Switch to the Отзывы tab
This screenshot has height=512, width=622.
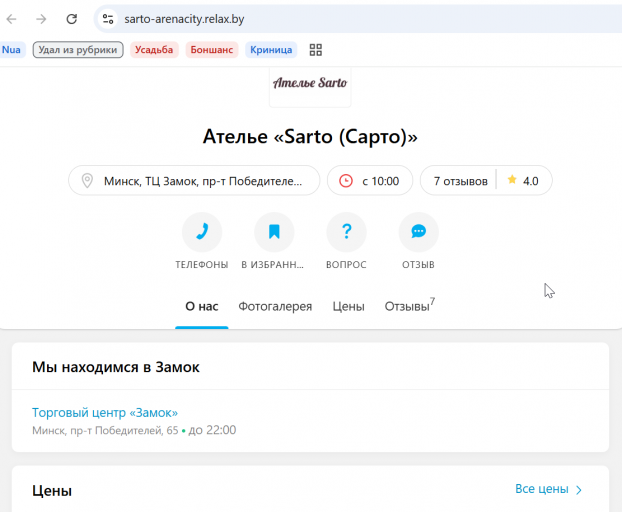[x=409, y=306]
